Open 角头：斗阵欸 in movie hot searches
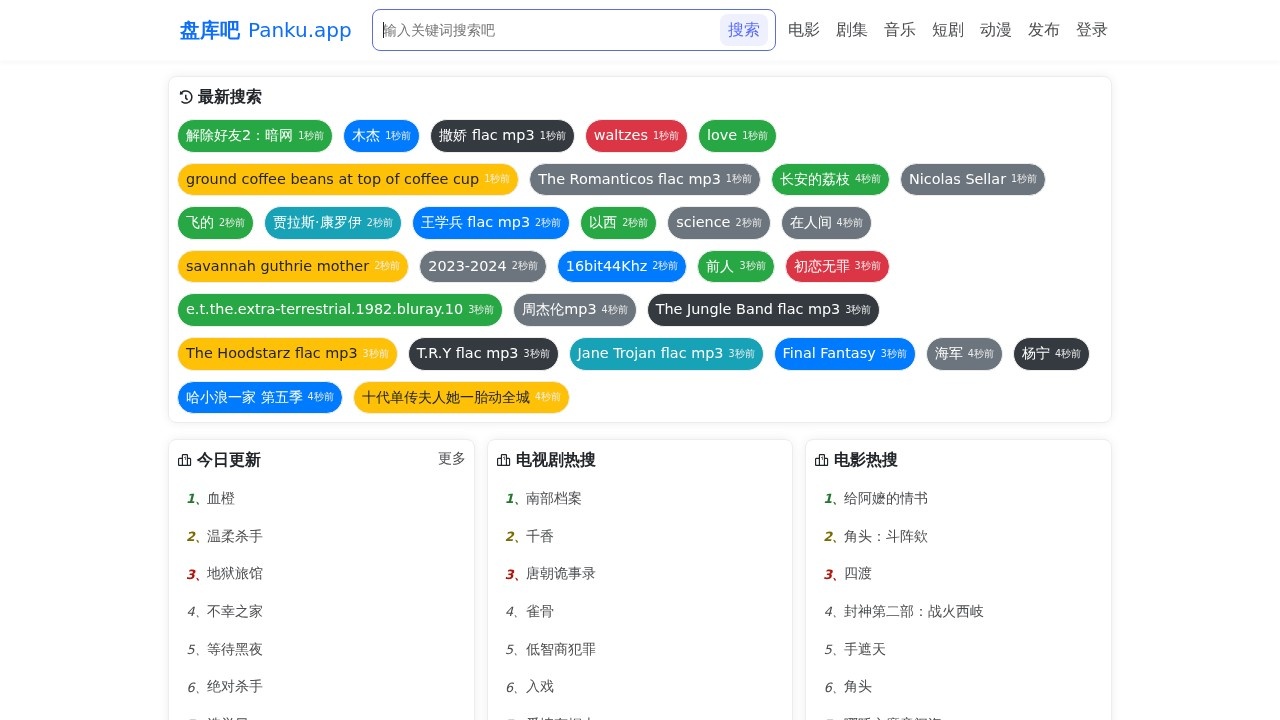This screenshot has width=1280, height=720. (x=886, y=536)
